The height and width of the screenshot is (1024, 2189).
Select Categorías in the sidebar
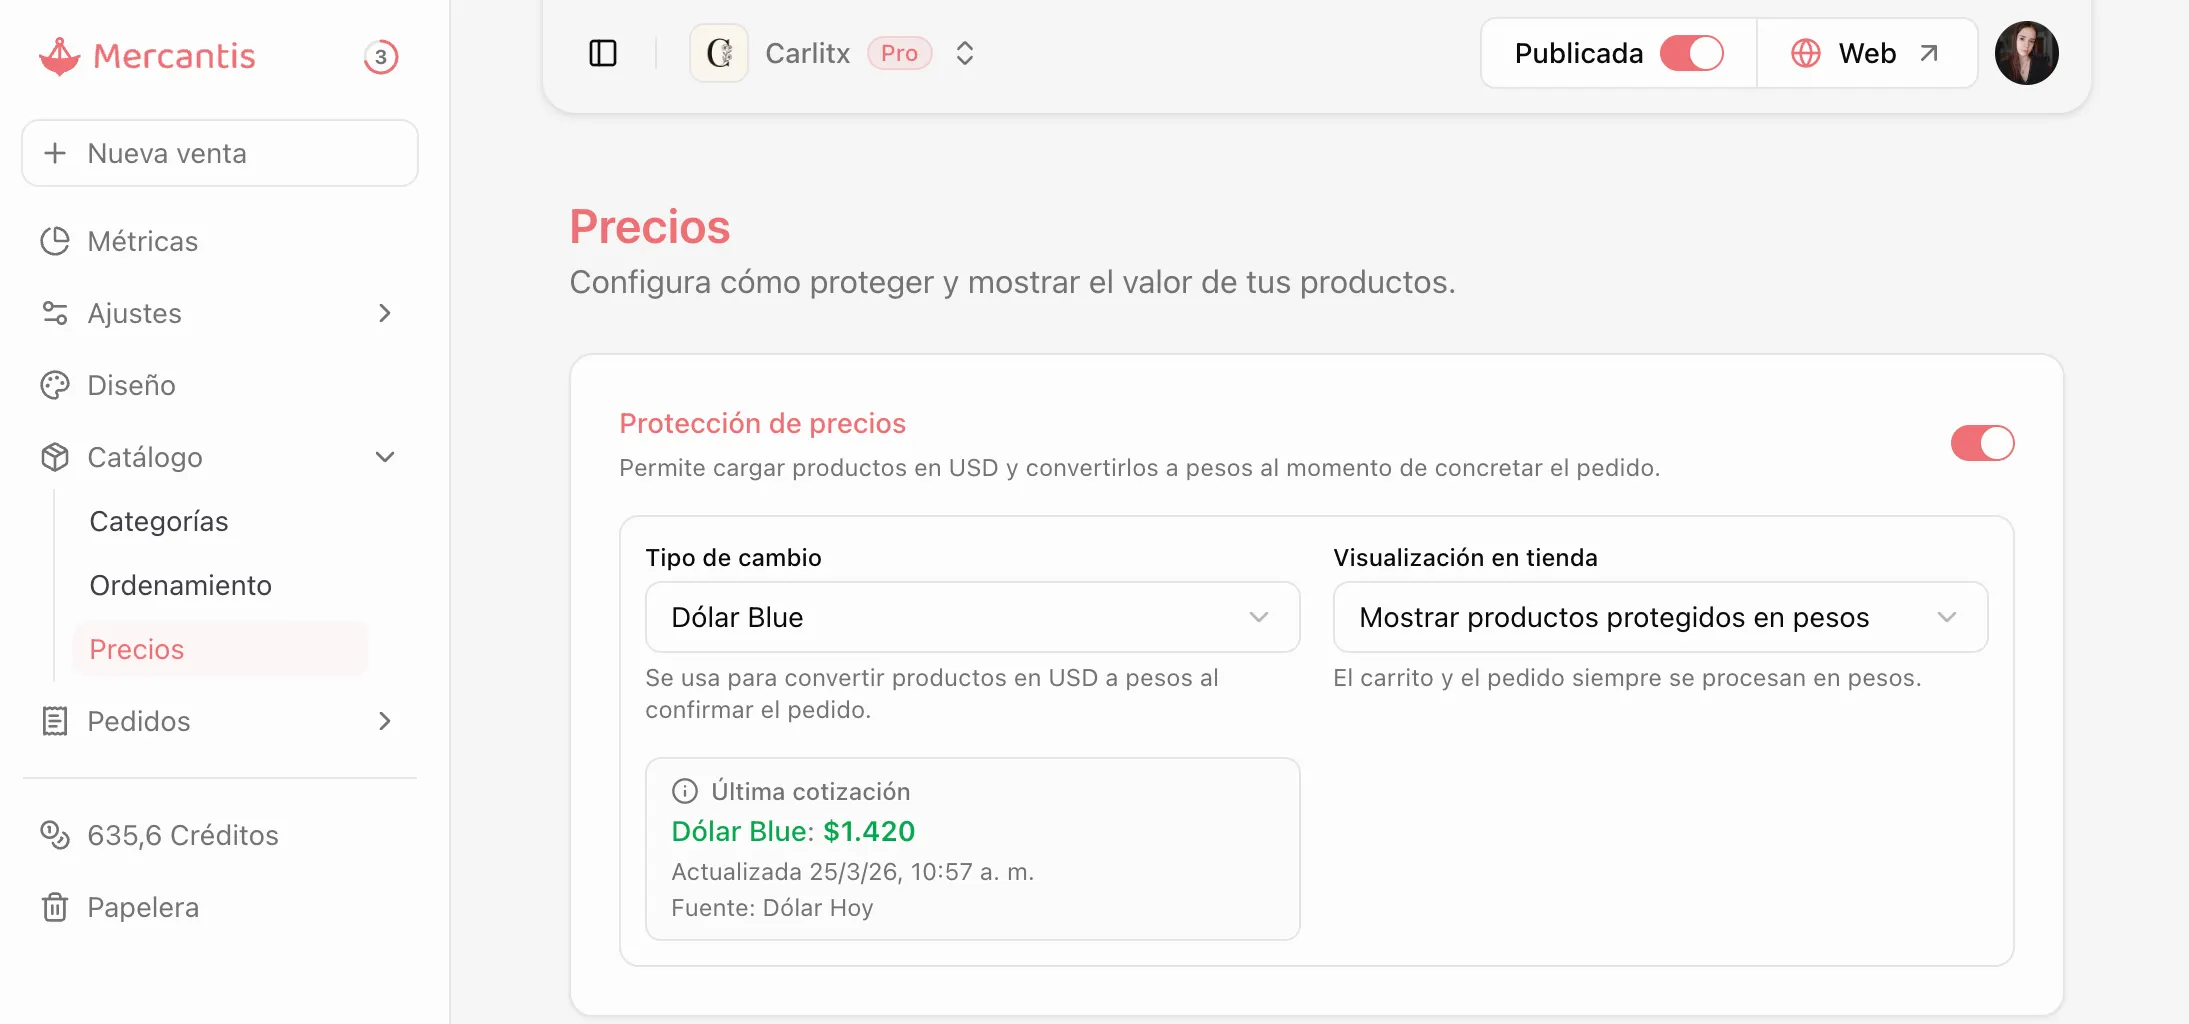tap(158, 521)
